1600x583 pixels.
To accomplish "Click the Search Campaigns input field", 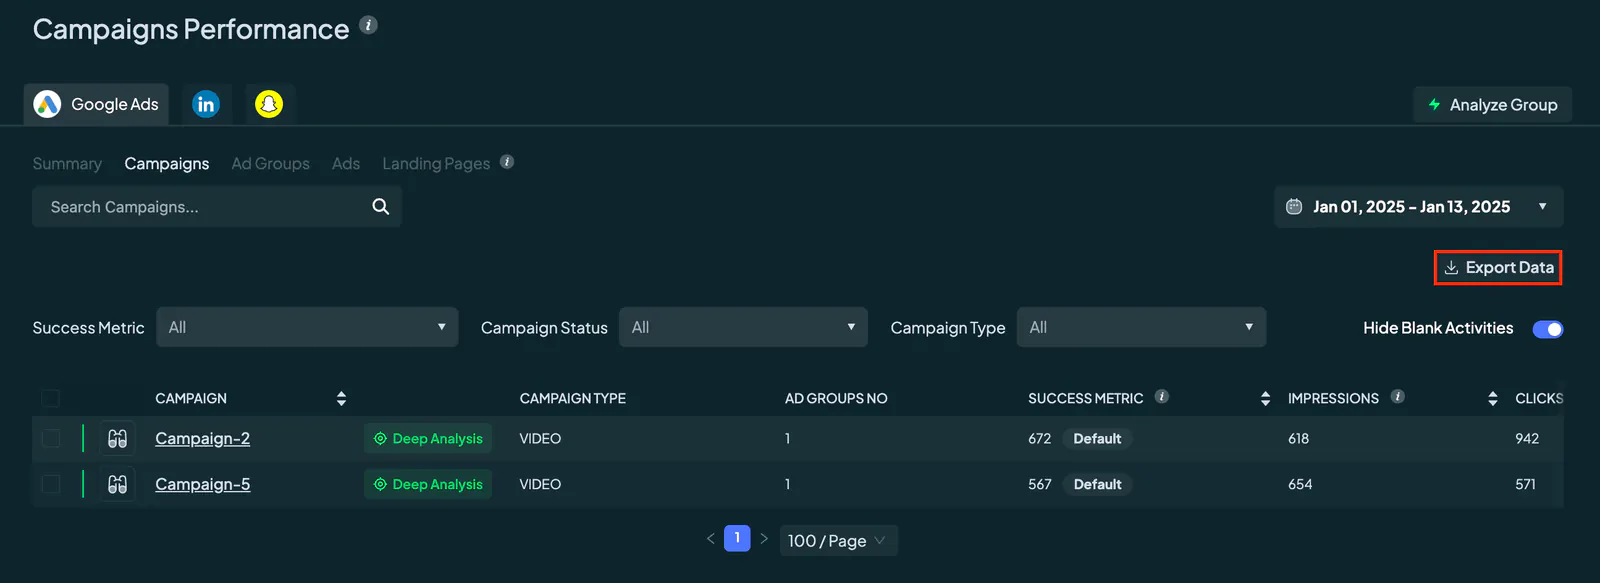I will [x=217, y=207].
